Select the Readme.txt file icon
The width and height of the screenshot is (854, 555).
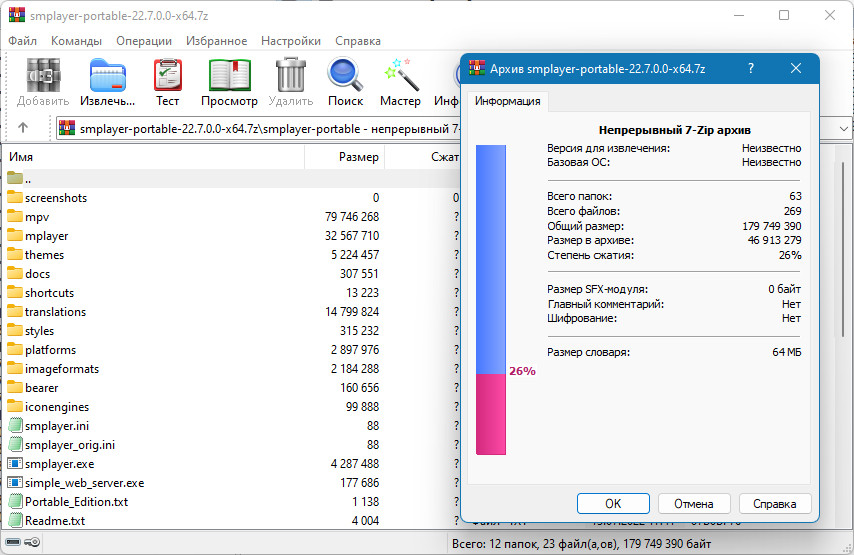[x=15, y=520]
